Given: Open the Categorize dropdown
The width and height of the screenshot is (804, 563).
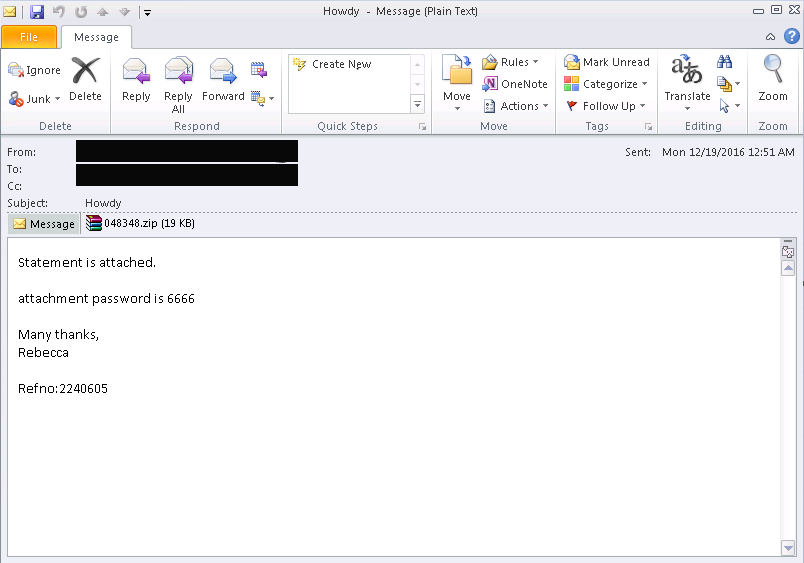Looking at the screenshot, I should click(606, 84).
